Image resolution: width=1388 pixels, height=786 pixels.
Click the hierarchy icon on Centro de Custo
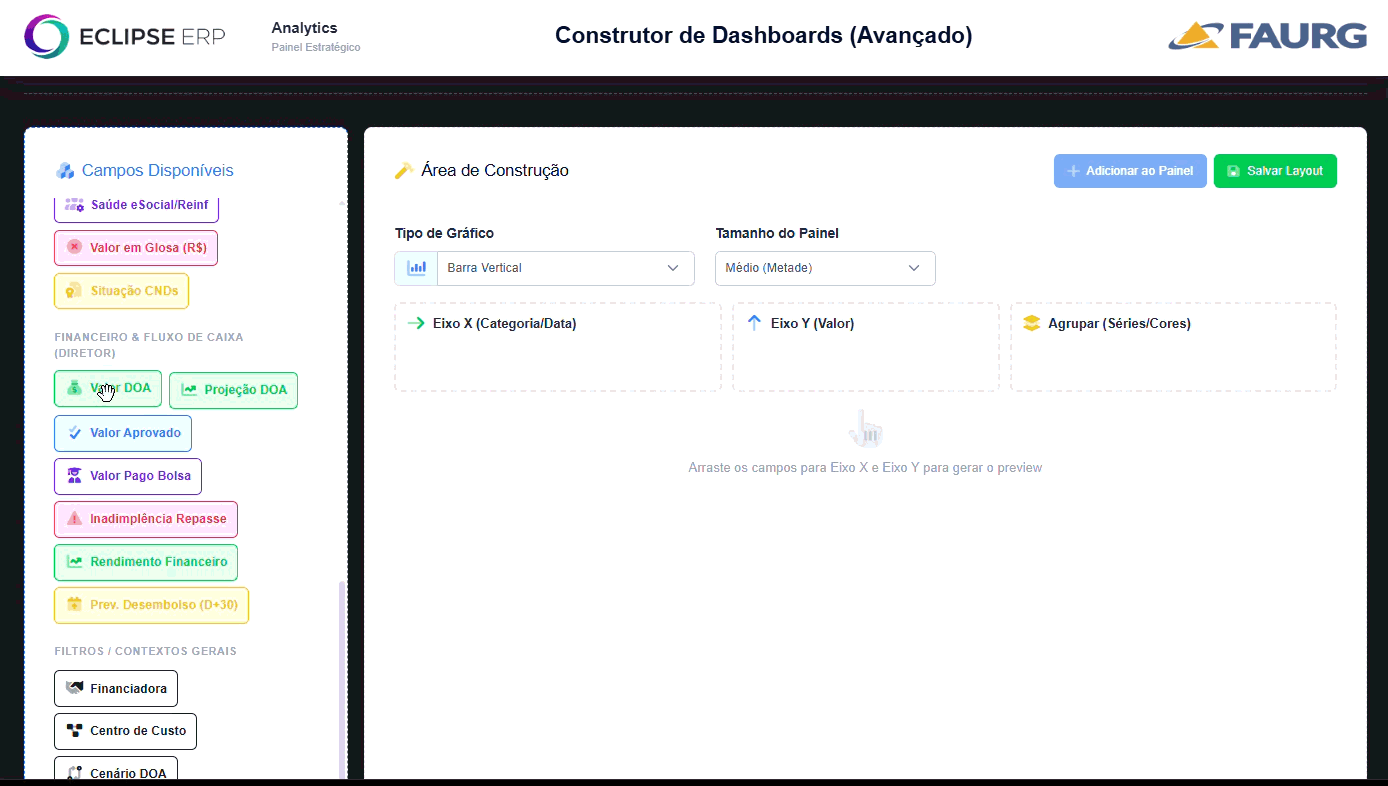[x=74, y=731]
